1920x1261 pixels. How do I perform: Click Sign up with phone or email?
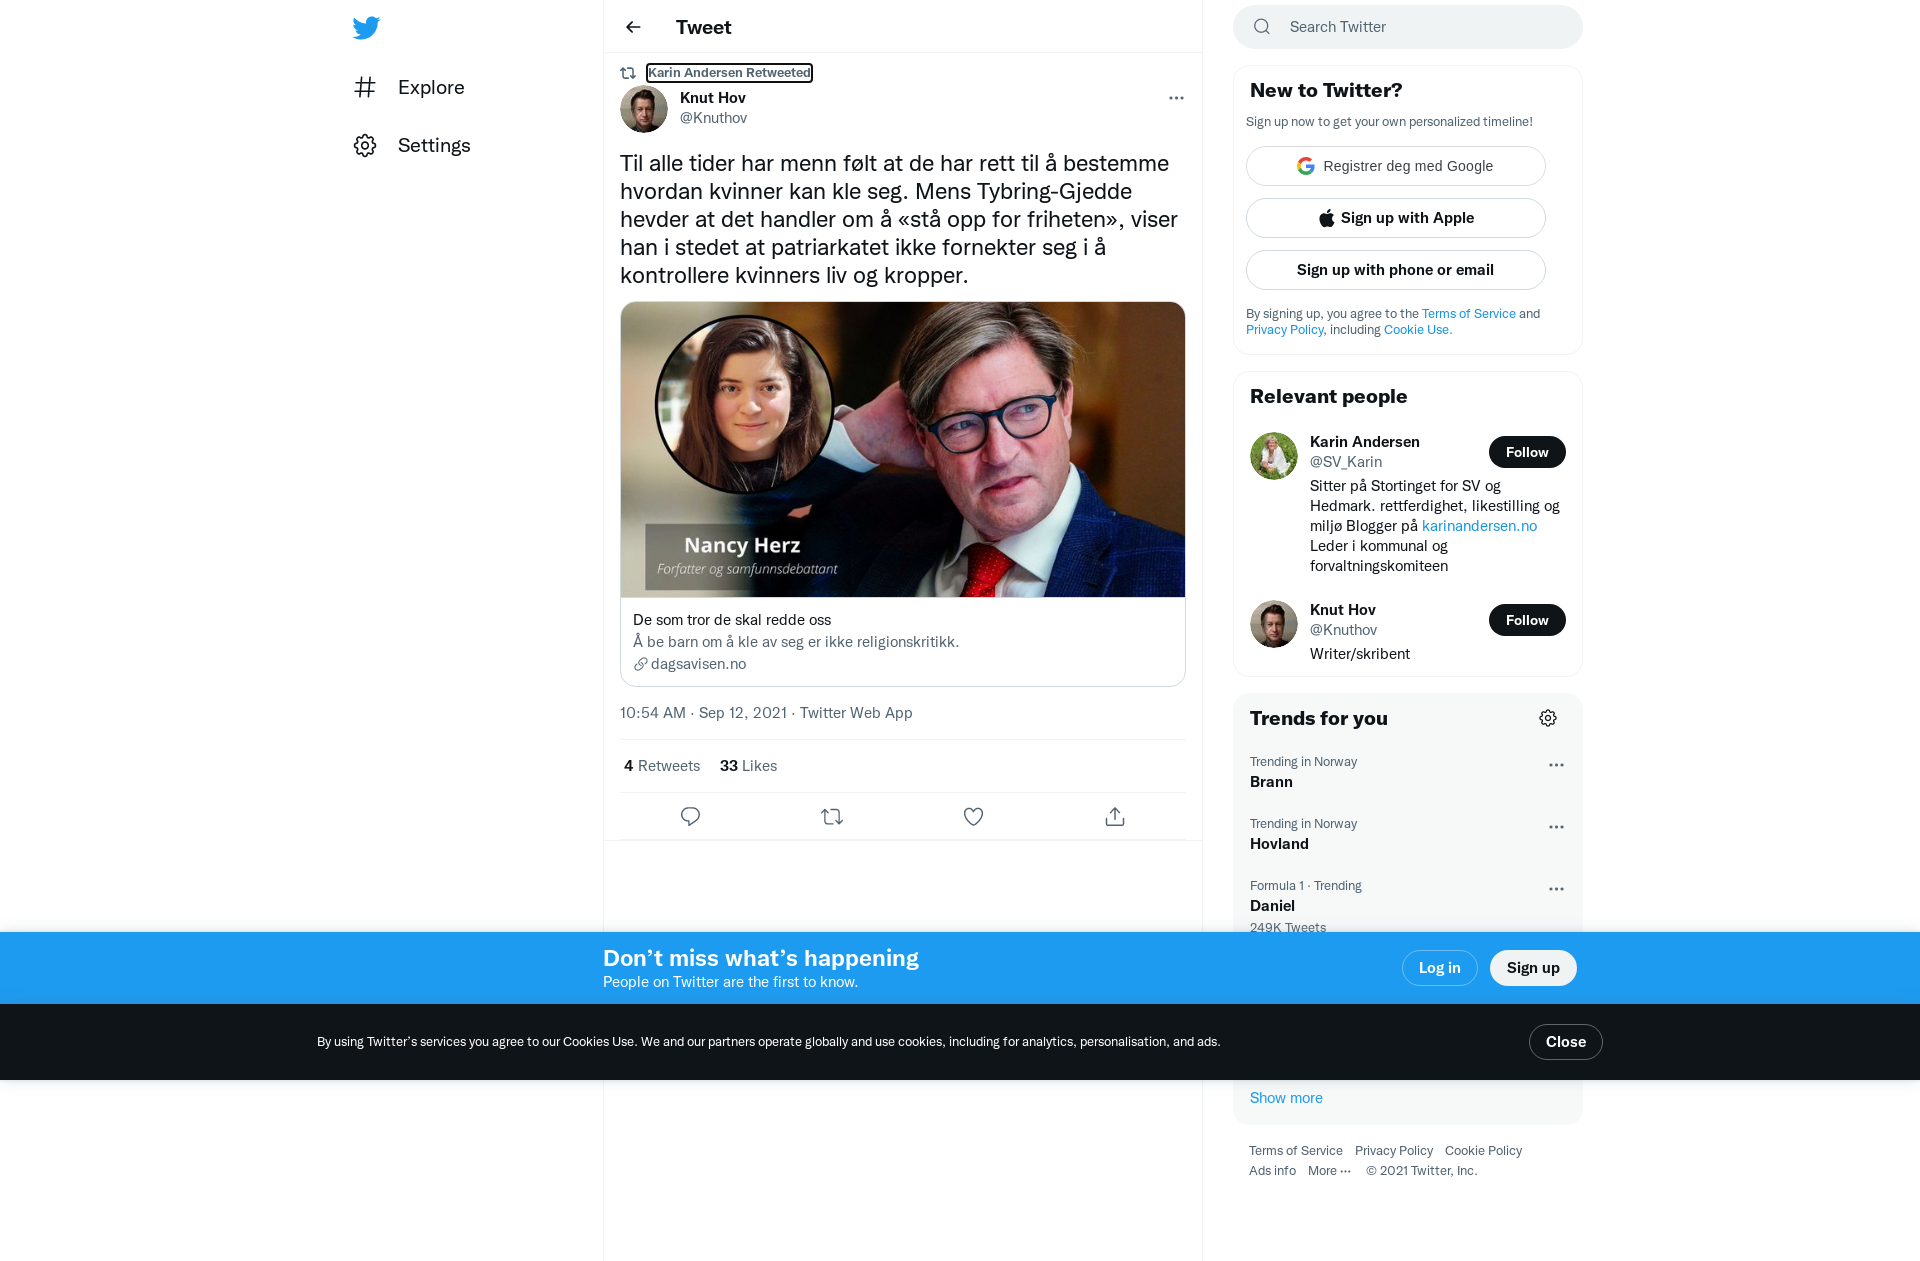1396,270
